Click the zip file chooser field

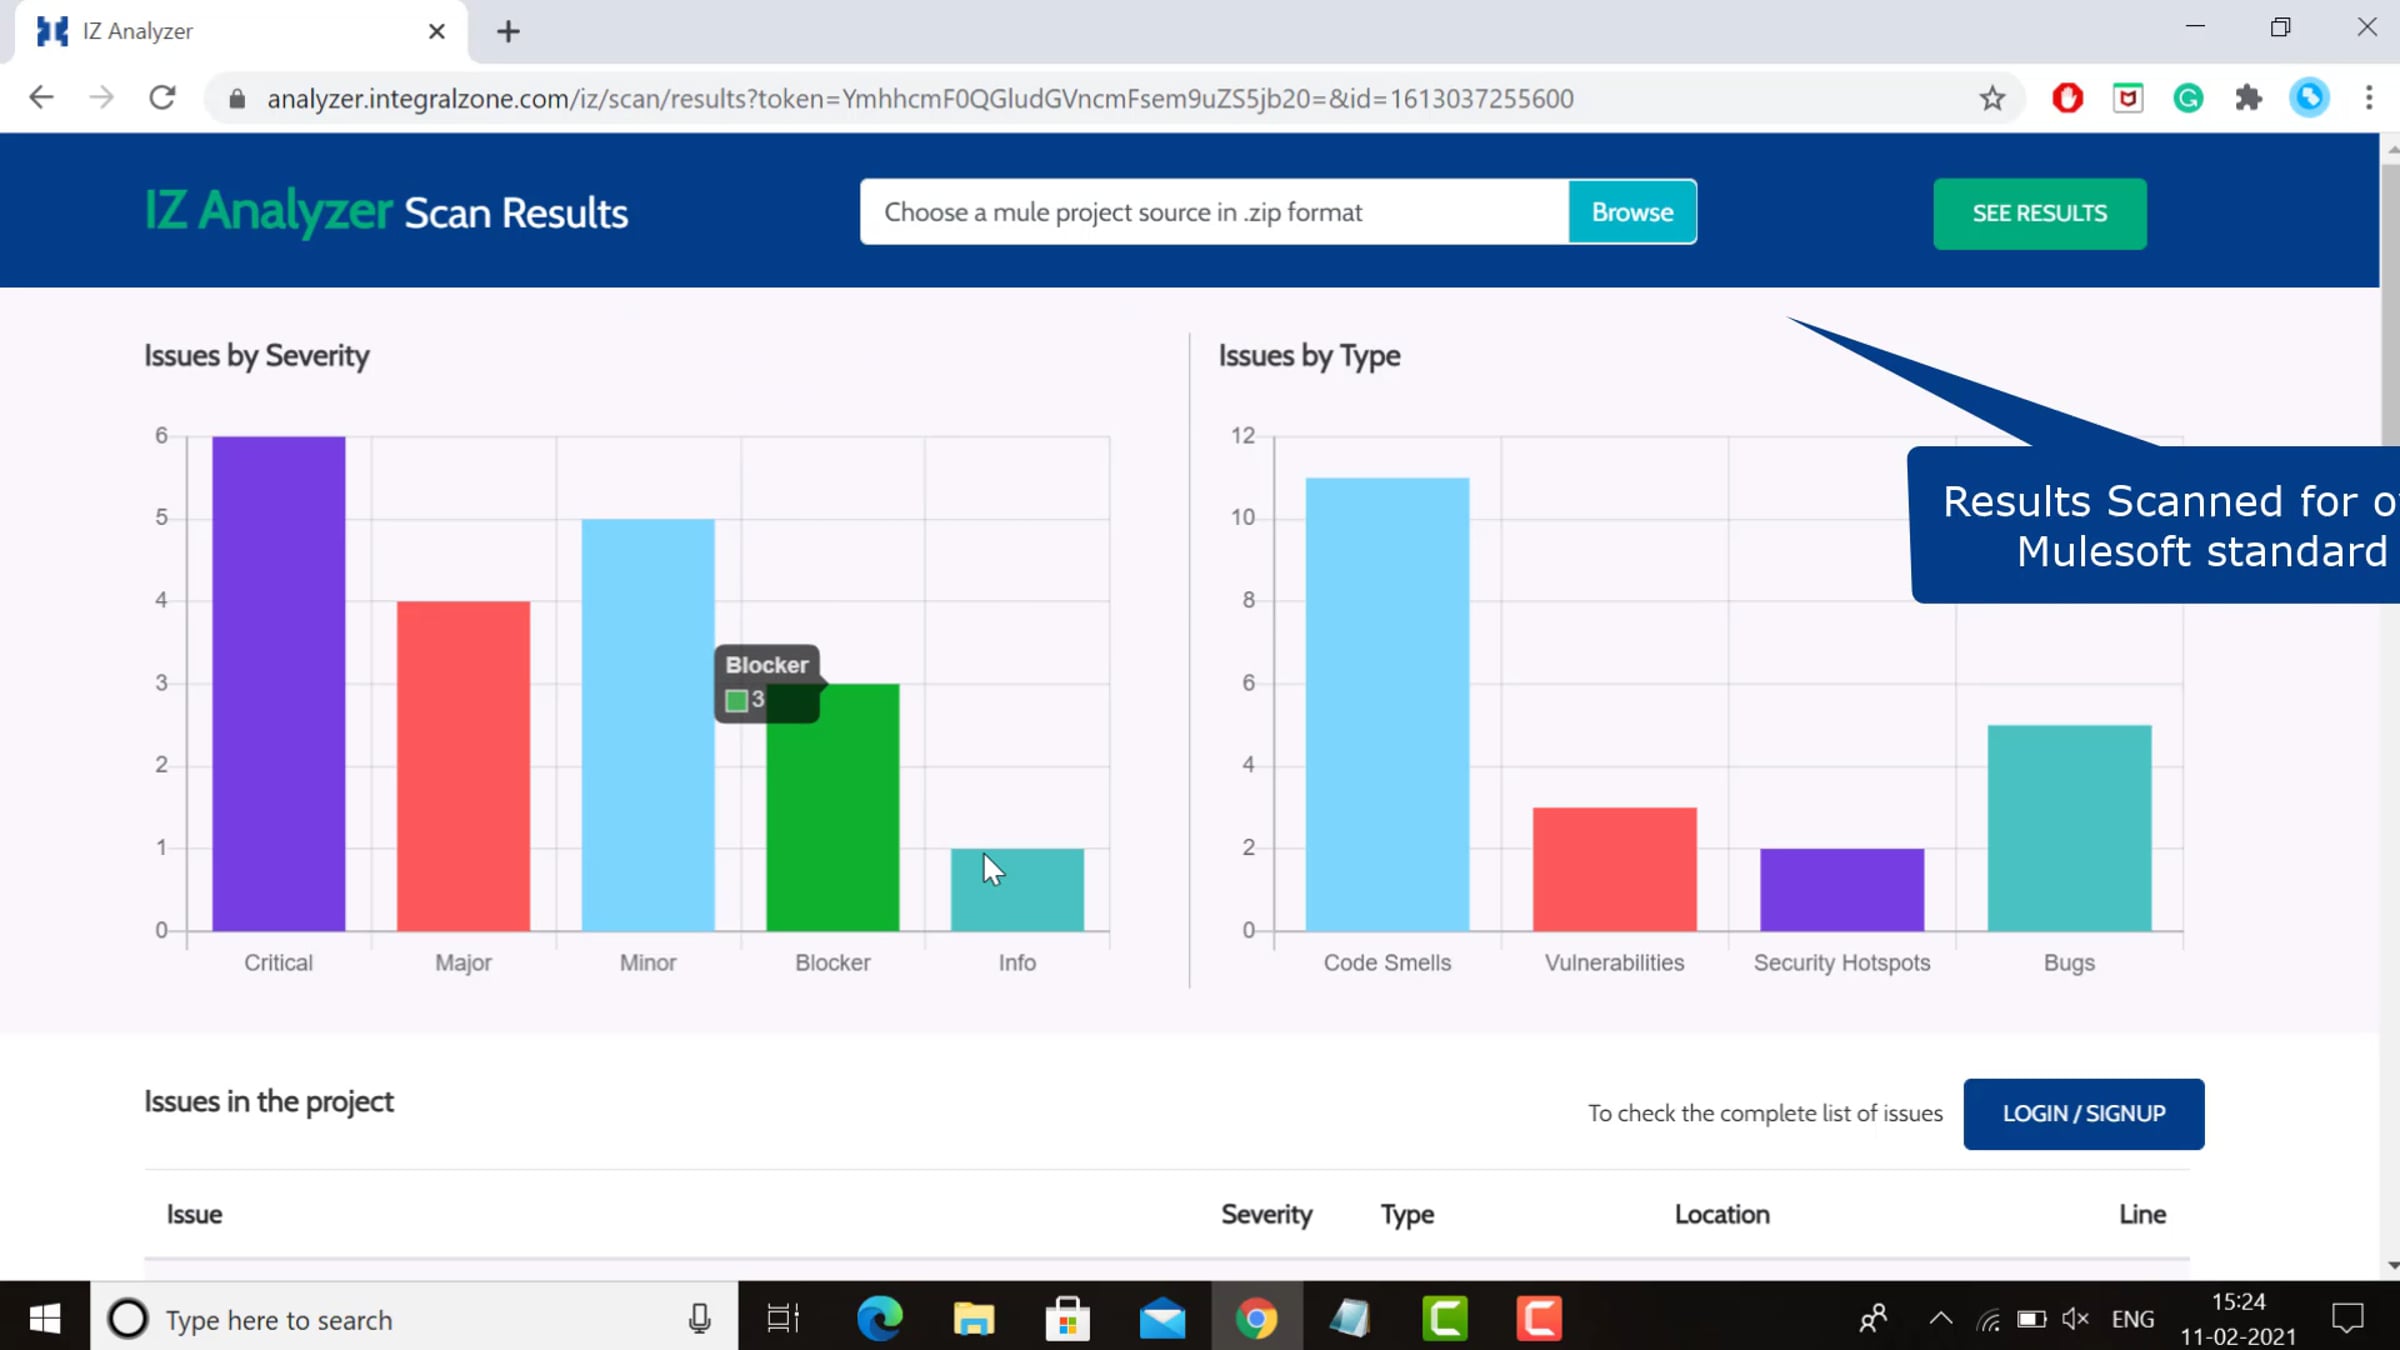tap(1214, 212)
